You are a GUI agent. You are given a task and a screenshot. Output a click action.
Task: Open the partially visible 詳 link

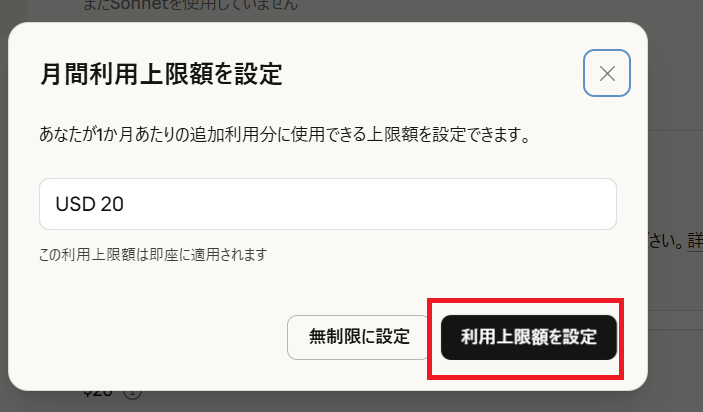pos(695,241)
